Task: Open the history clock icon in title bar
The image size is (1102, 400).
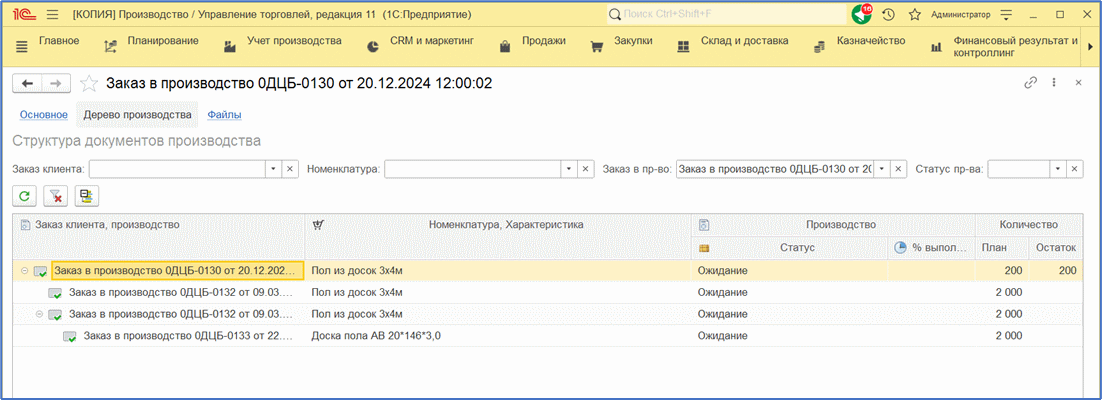Action: (x=888, y=15)
